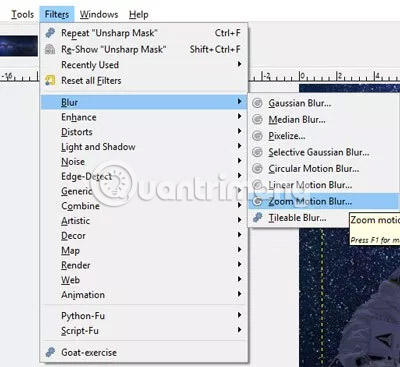The height and width of the screenshot is (367, 400).
Task: Click the Linear Motion Blur icon
Action: (257, 185)
